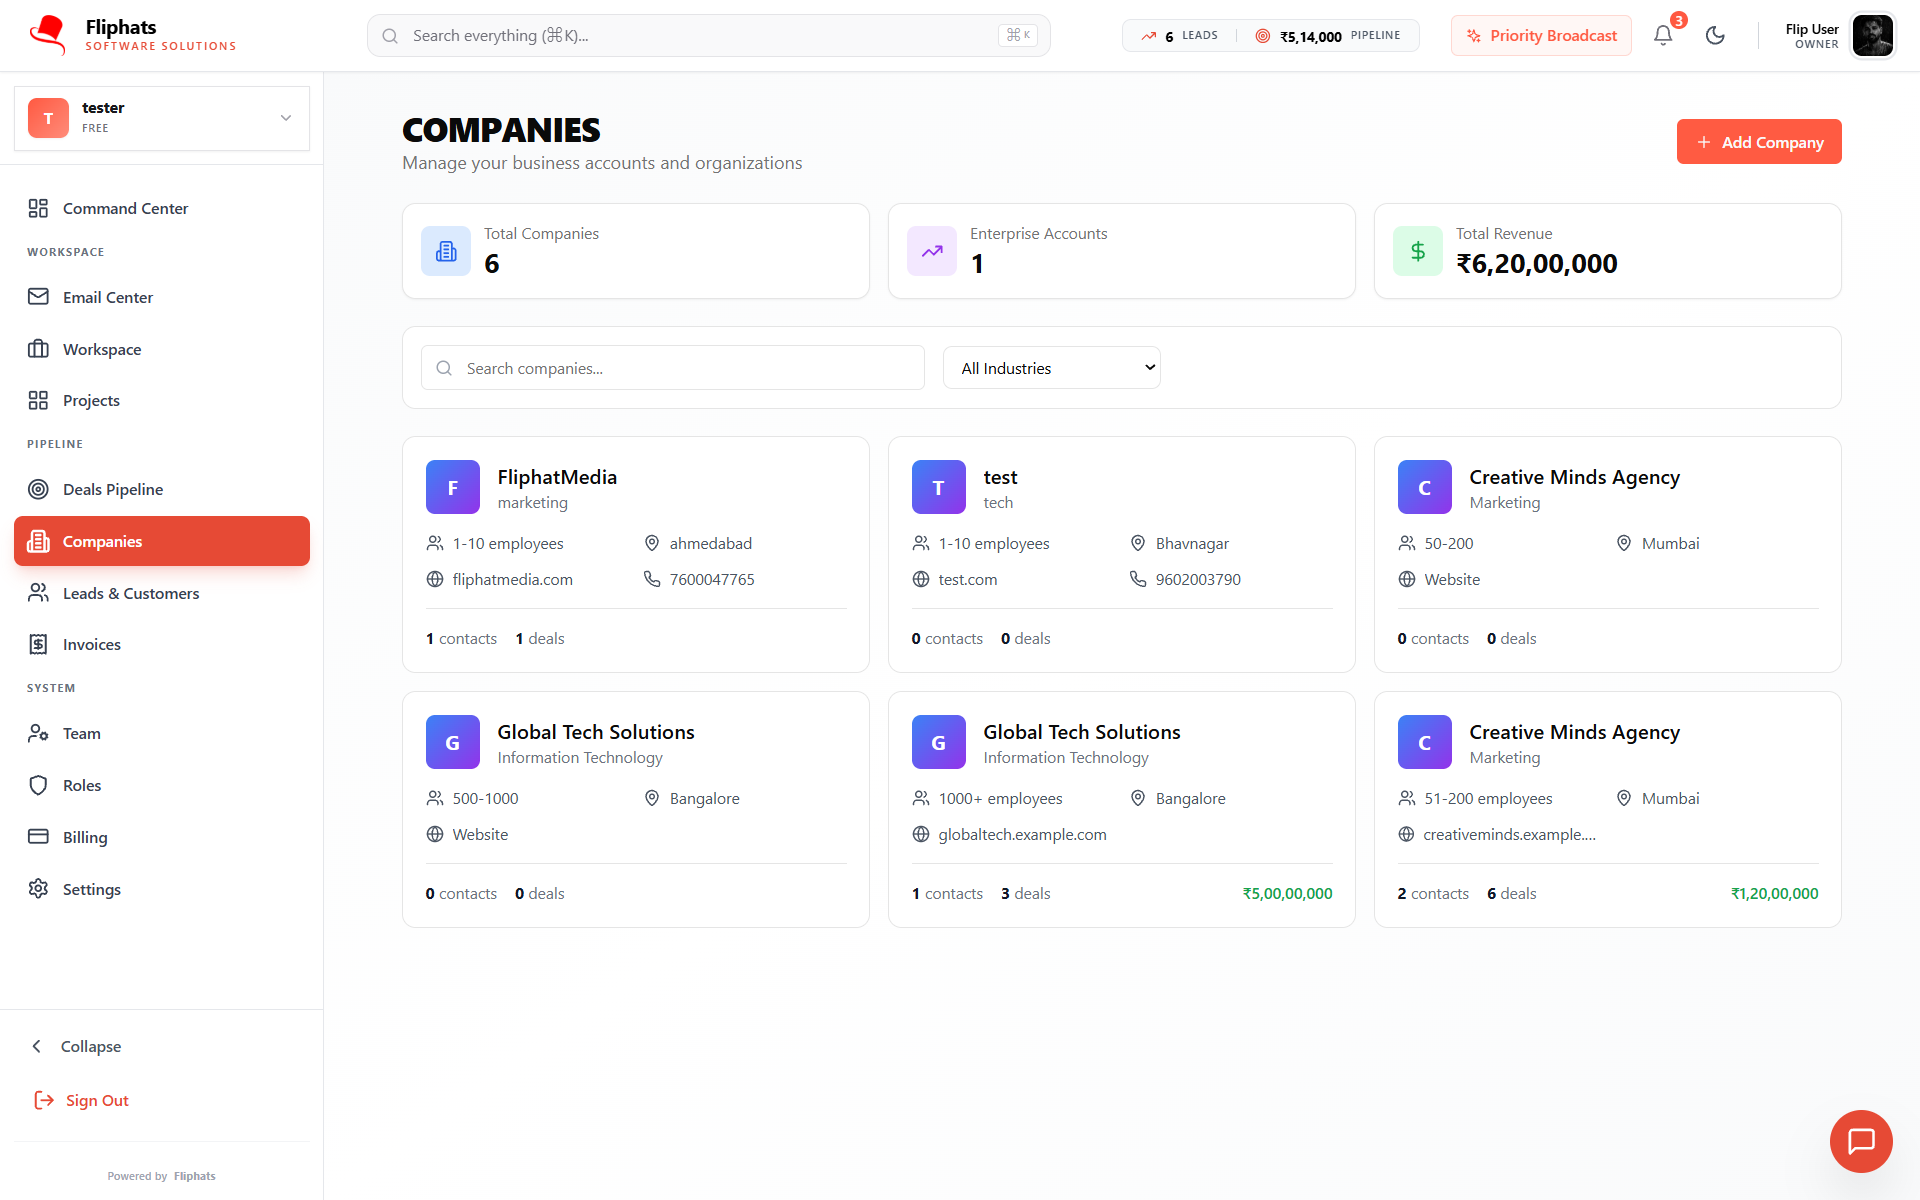Expand the tester workspace switcher
The height and width of the screenshot is (1200, 1920).
[162, 118]
